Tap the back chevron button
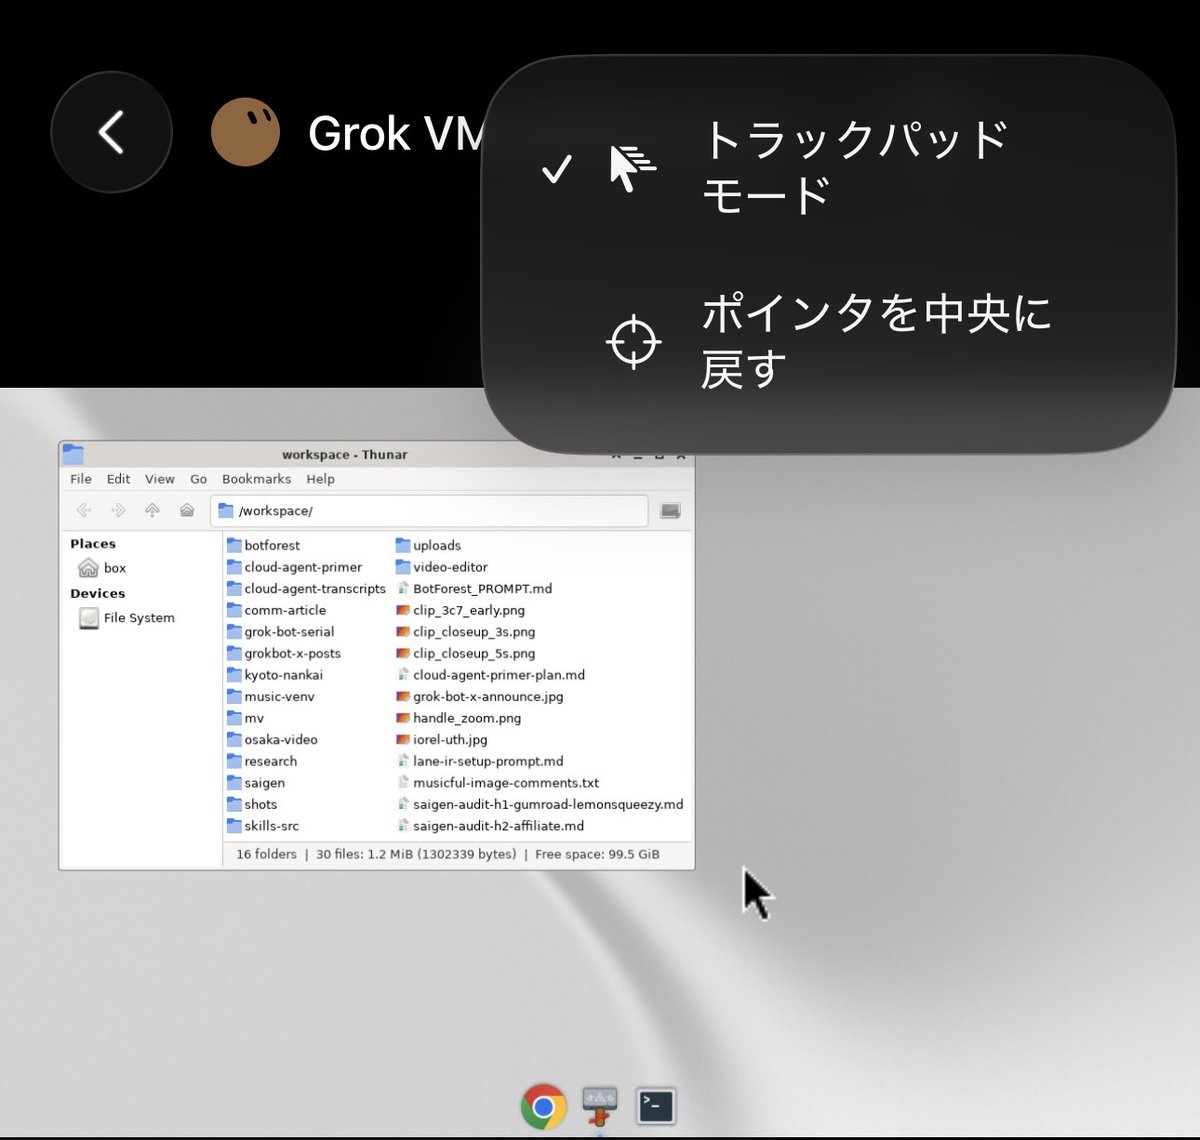This screenshot has width=1200, height=1140. (111, 132)
